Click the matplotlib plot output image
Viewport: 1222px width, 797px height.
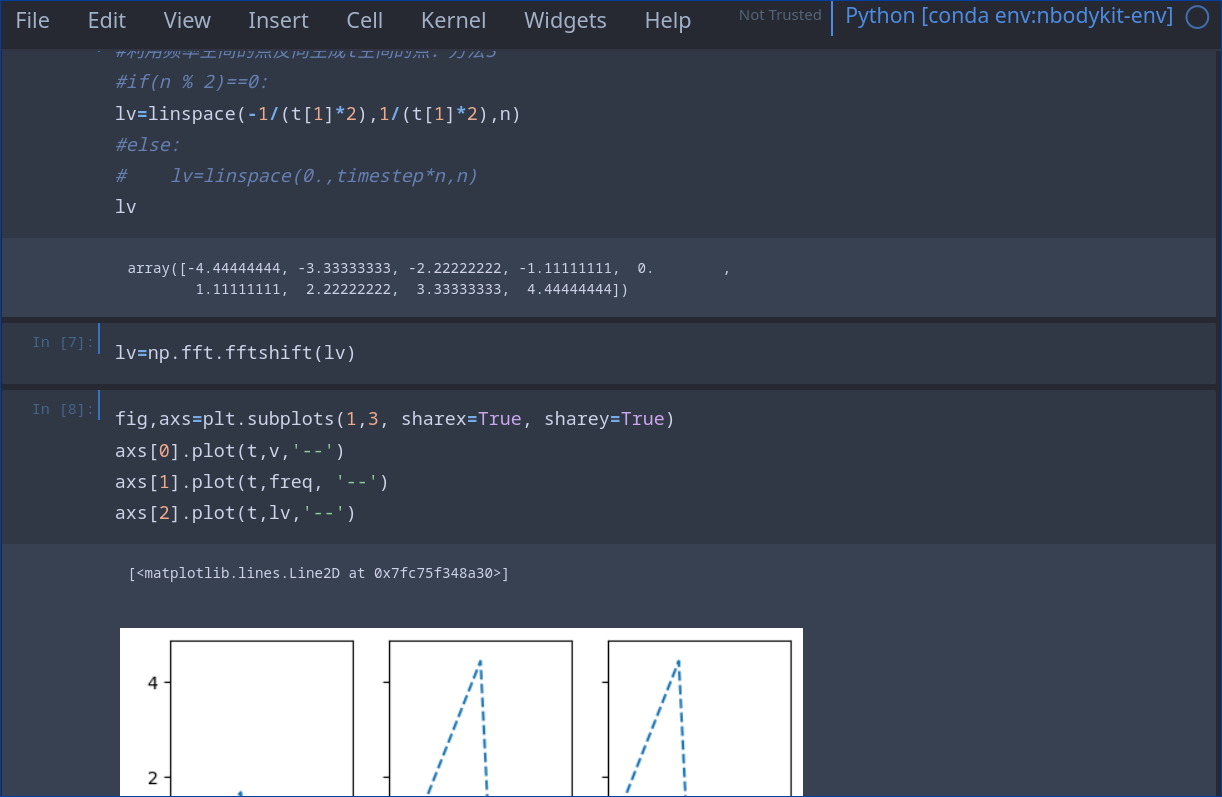460,710
